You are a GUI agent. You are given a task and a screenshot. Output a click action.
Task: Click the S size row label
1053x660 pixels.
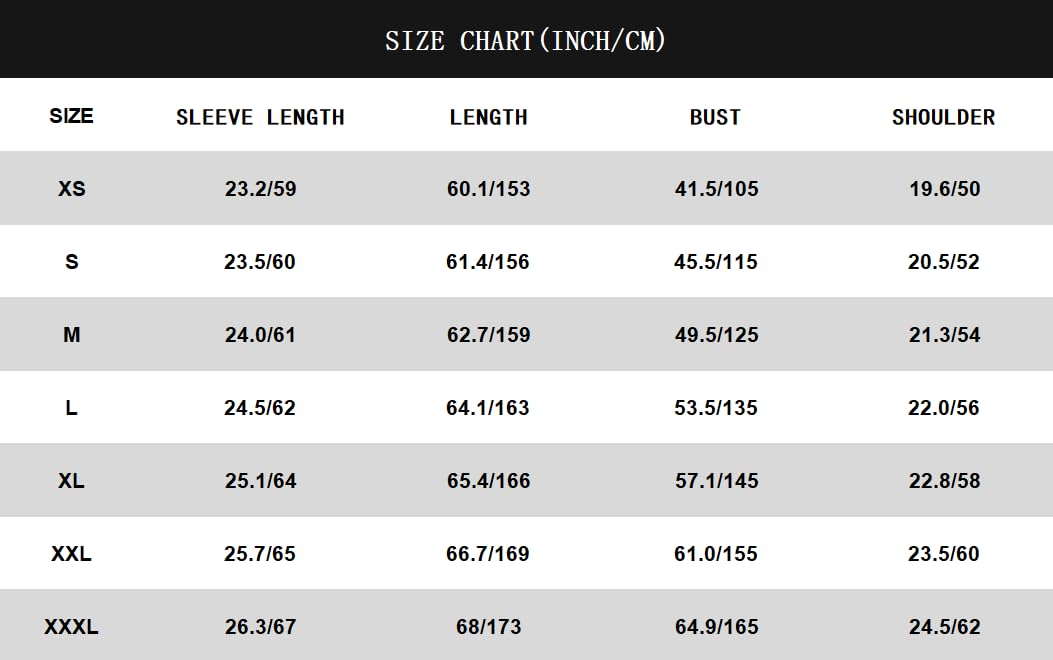(71, 262)
